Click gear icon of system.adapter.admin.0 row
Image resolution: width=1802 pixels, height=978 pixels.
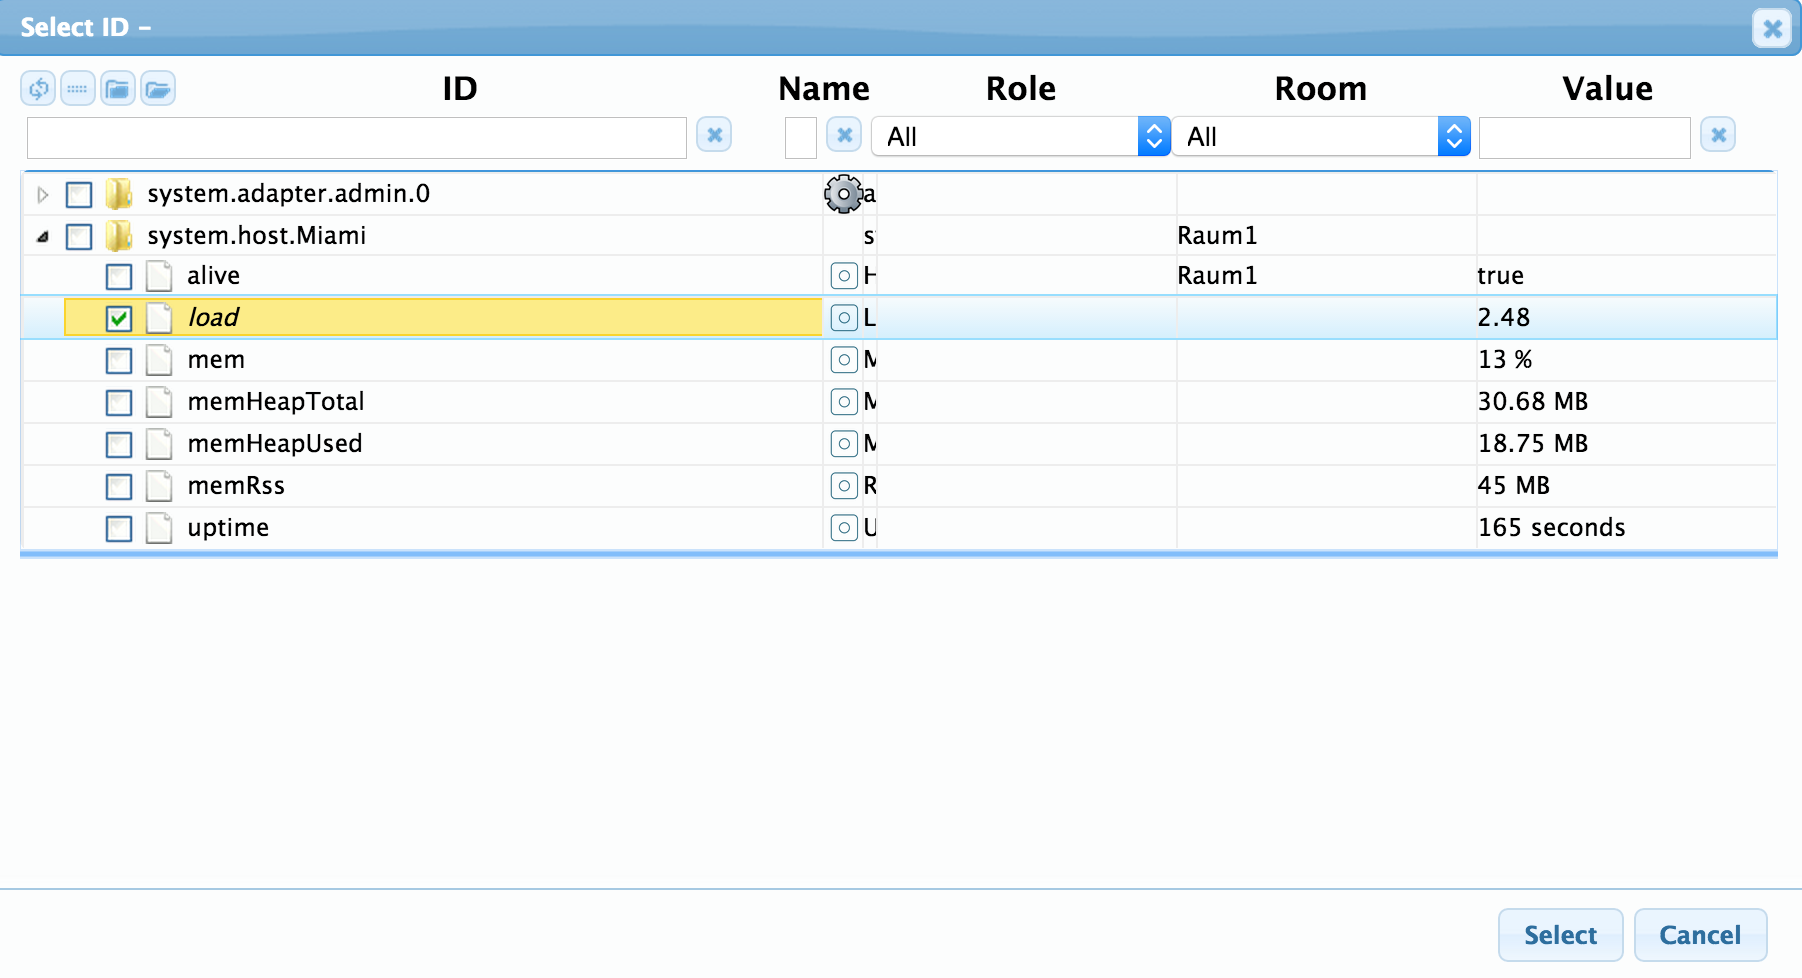pos(843,194)
